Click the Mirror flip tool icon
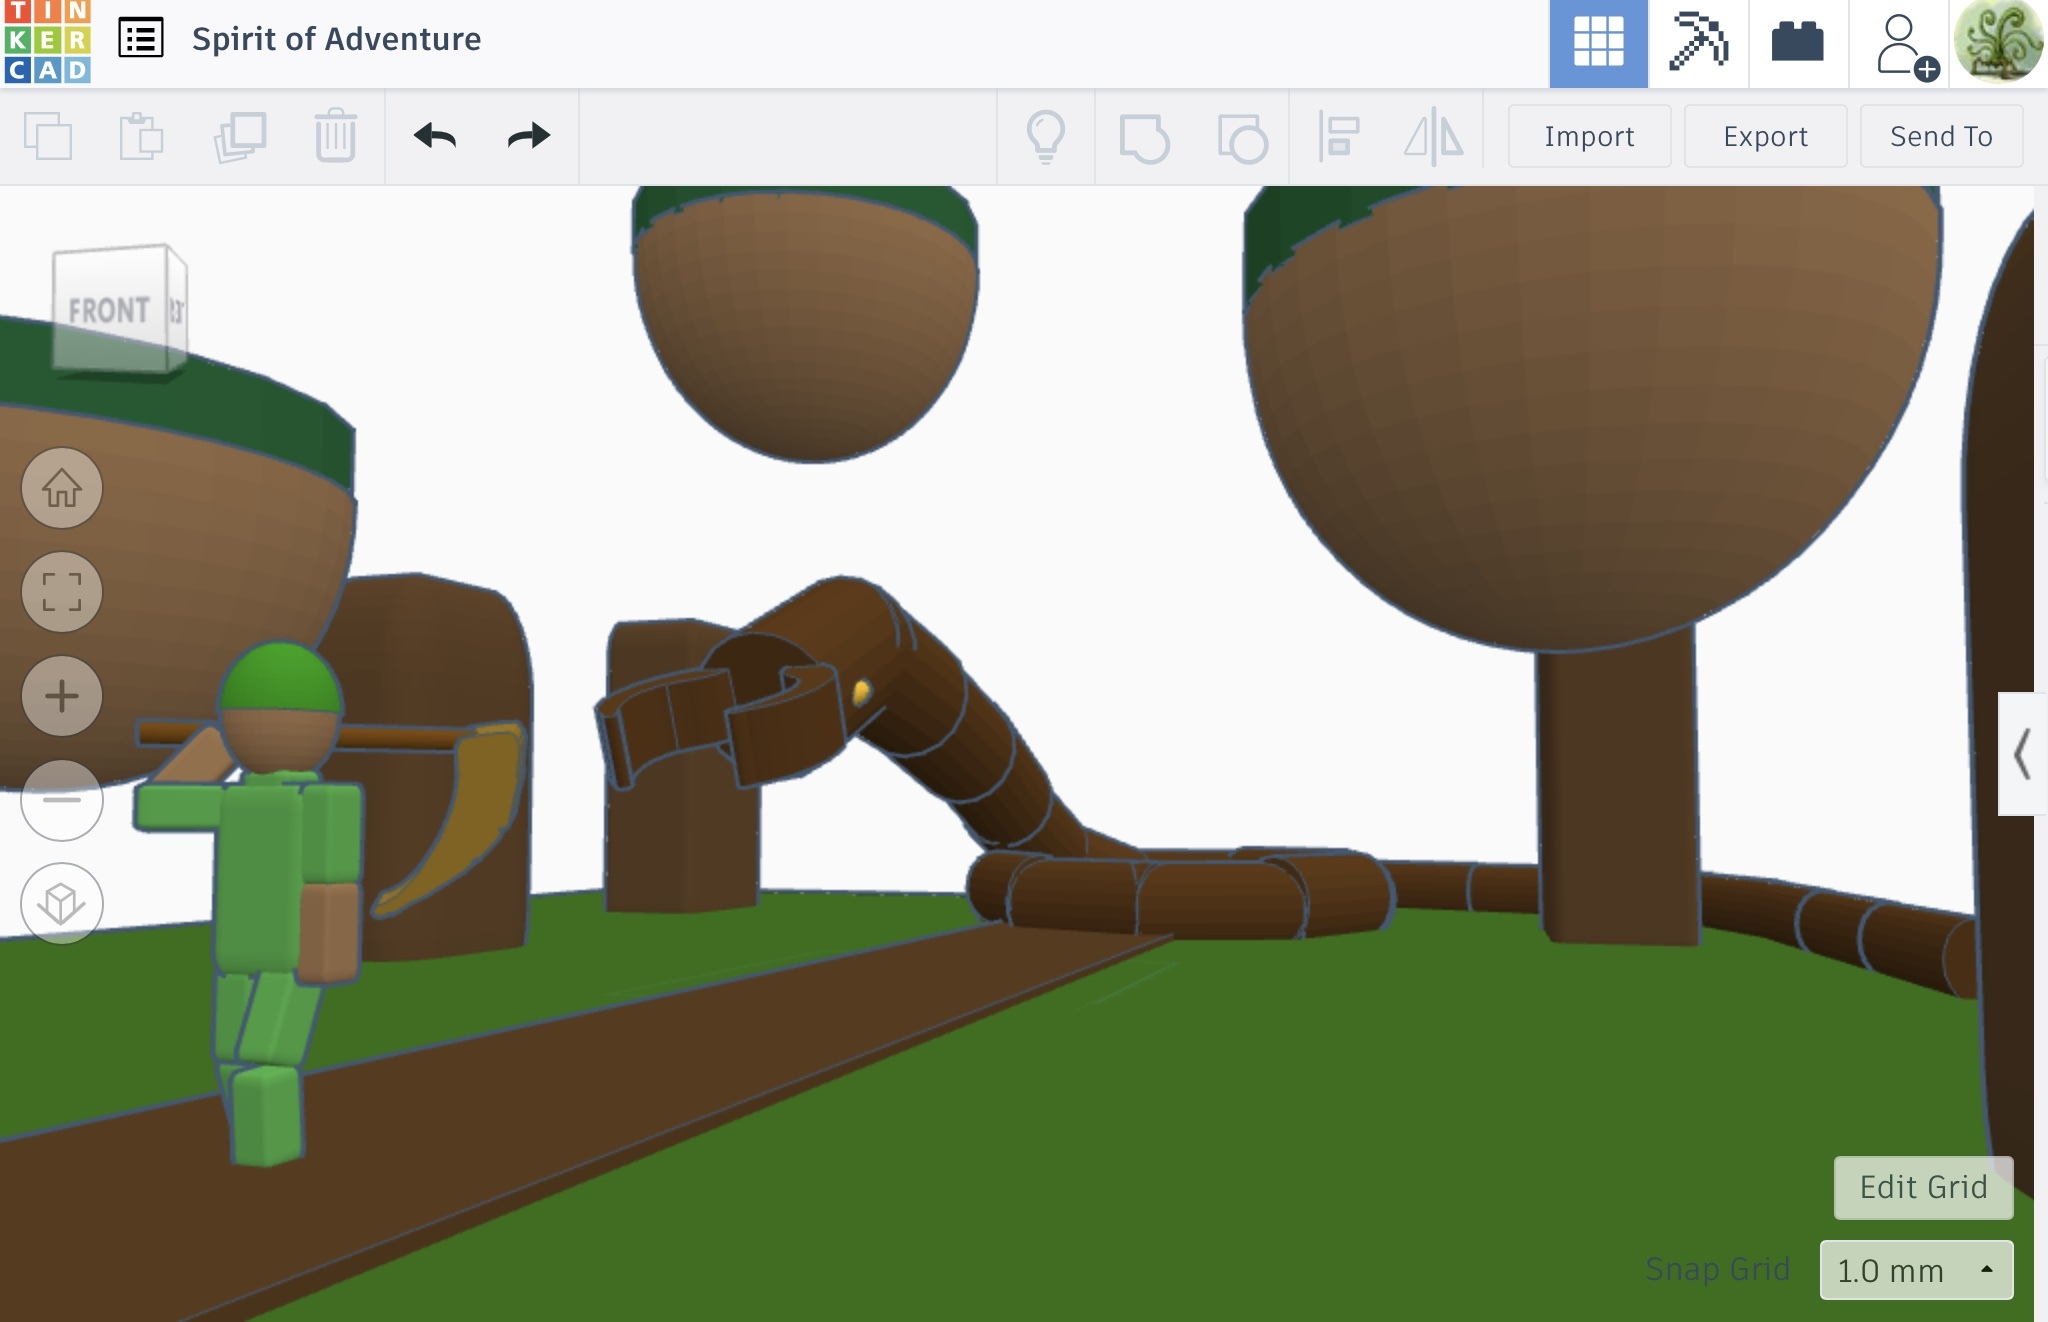Image resolution: width=2048 pixels, height=1322 pixels. point(1434,136)
